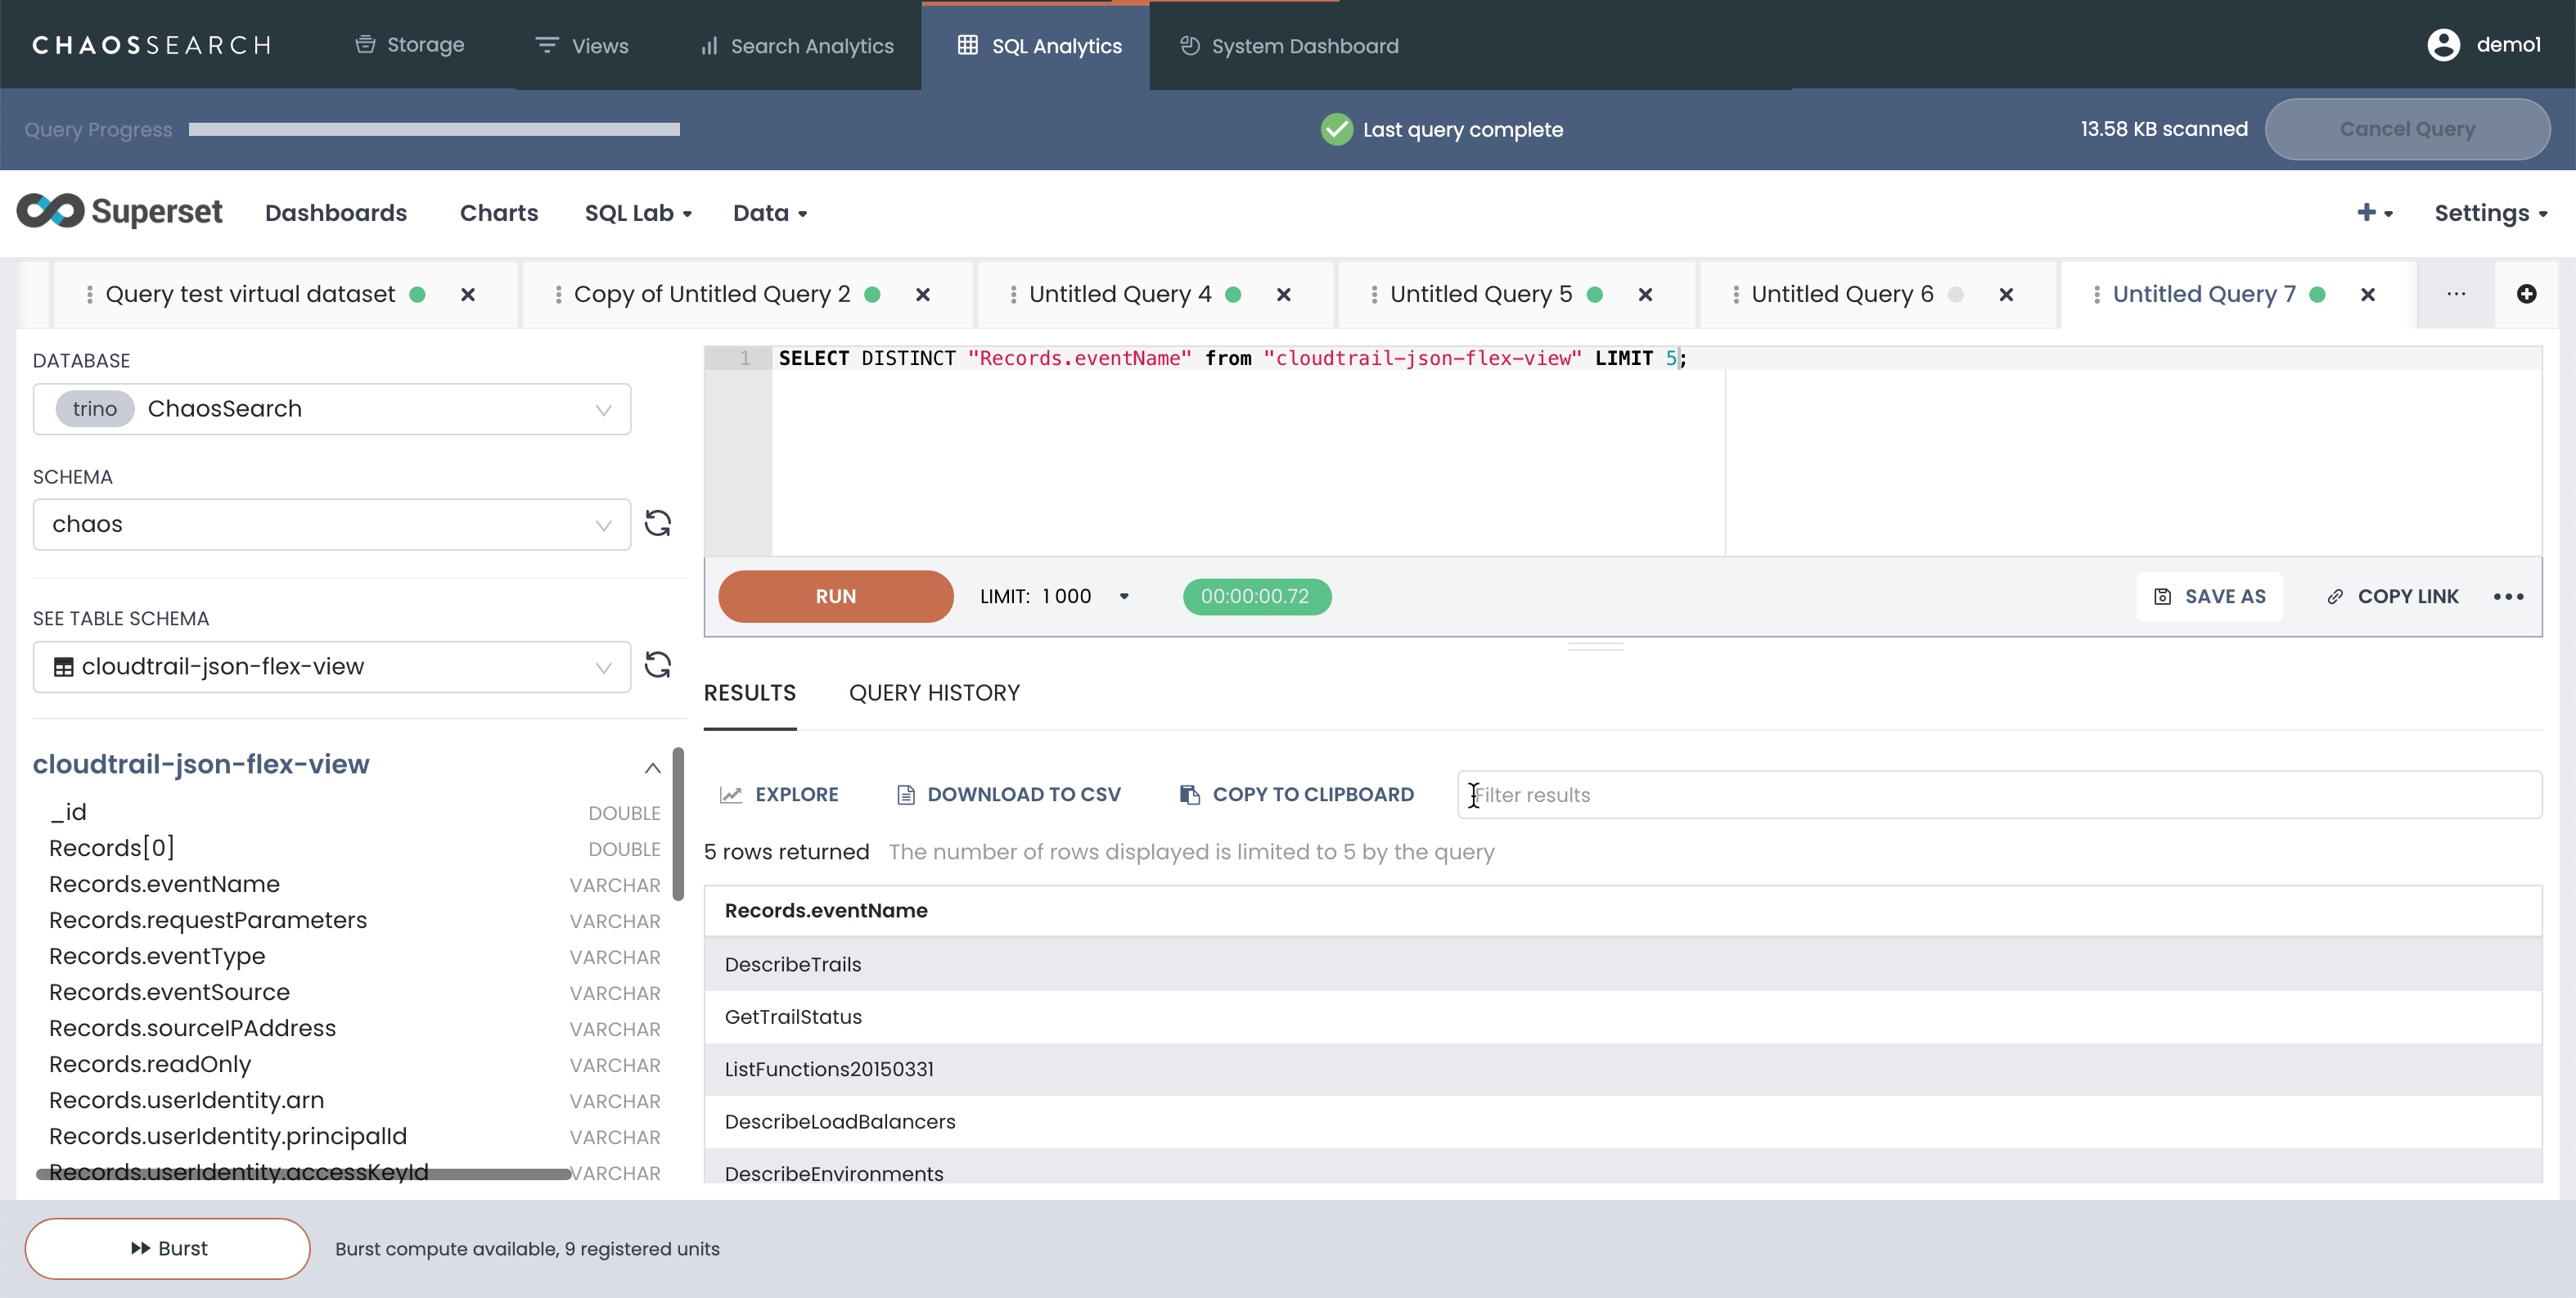Screen dimensions: 2576x1298
Task: Open the trino ChaosSearch database dropdown
Action: pos(332,409)
